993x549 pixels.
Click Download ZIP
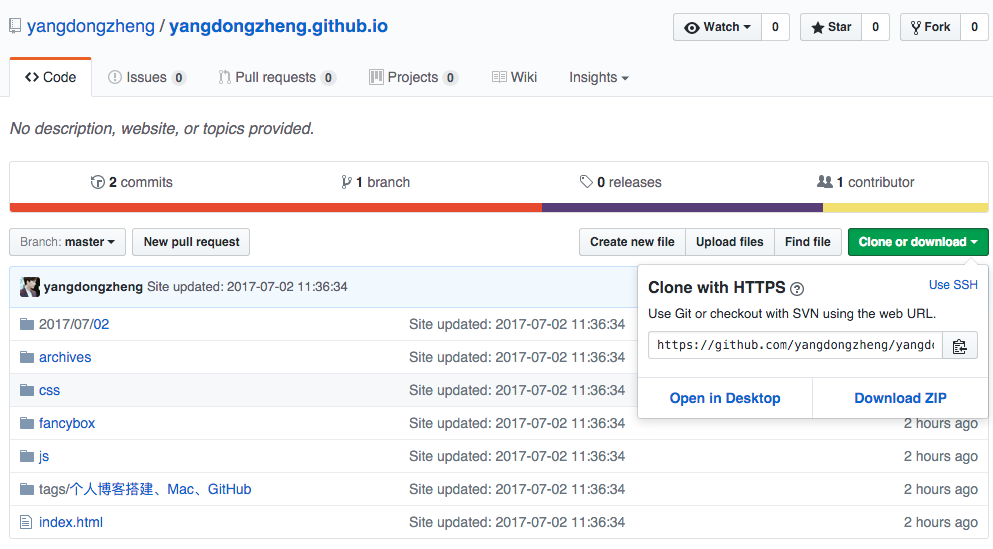(x=901, y=398)
